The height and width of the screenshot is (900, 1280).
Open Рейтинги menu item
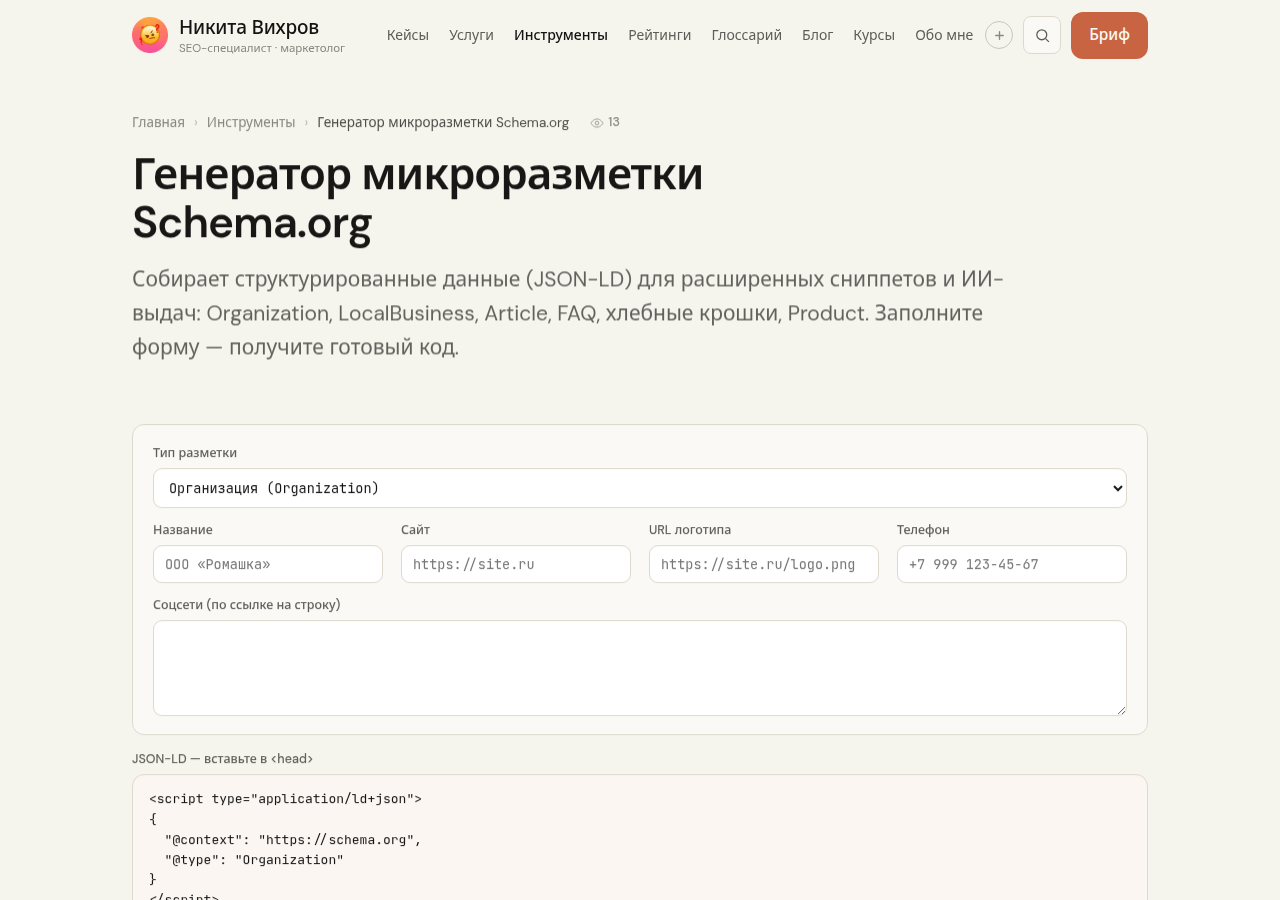(660, 35)
